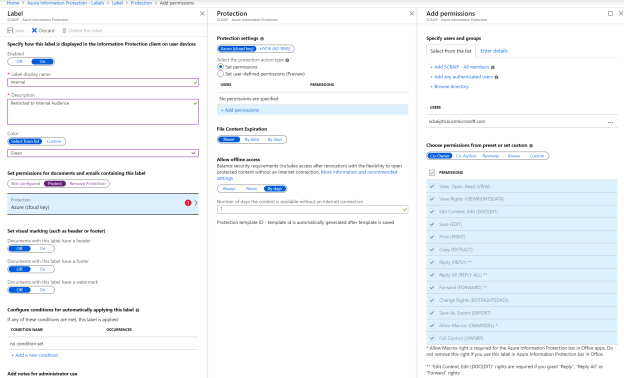624x378 pixels.
Task: Set offline access to By days
Action: tap(275, 189)
